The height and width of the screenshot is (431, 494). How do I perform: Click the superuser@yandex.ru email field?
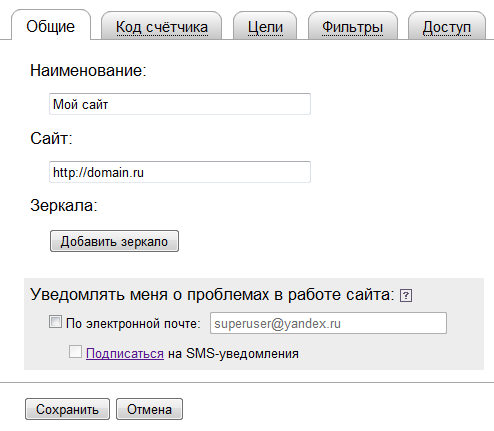coord(328,323)
